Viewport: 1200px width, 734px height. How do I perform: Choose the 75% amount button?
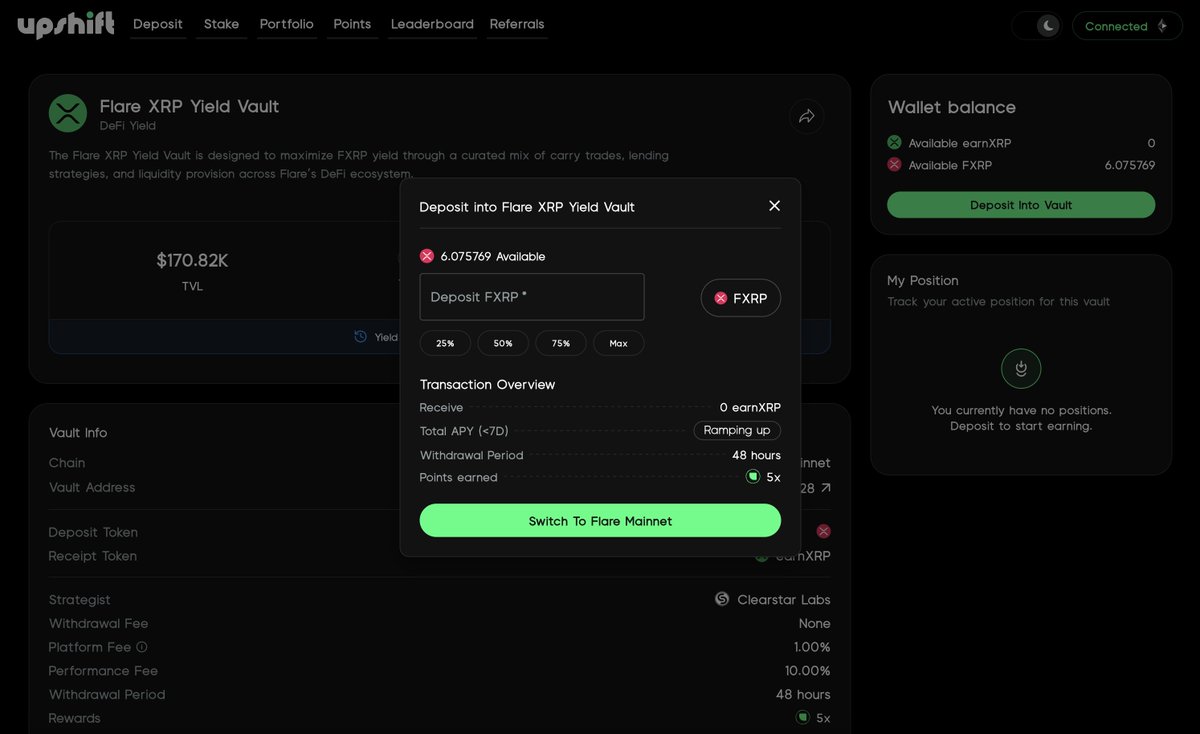click(561, 343)
